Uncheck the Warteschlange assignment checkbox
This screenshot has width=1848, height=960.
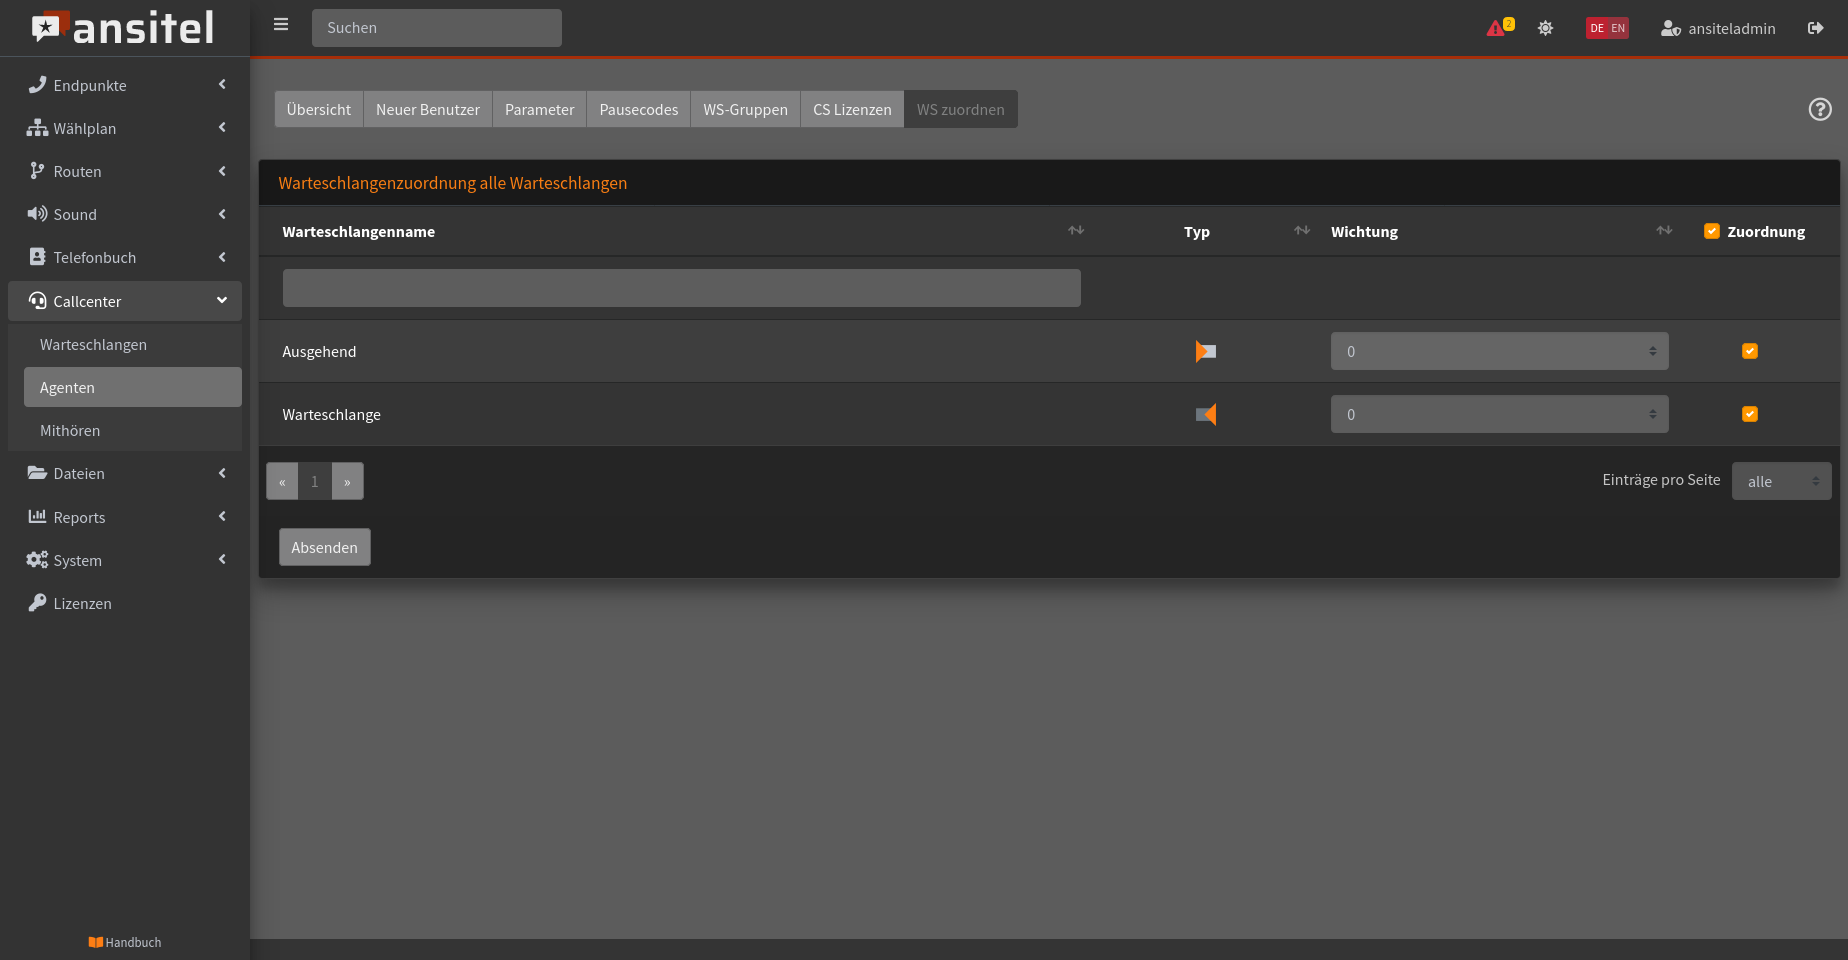(x=1750, y=414)
